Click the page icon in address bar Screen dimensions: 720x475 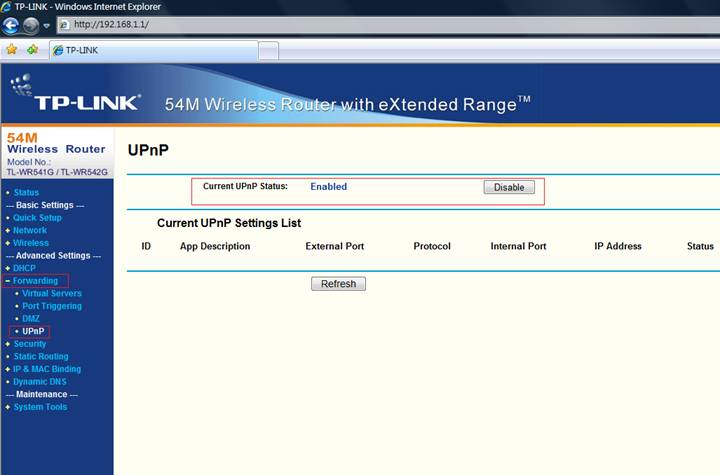point(65,25)
